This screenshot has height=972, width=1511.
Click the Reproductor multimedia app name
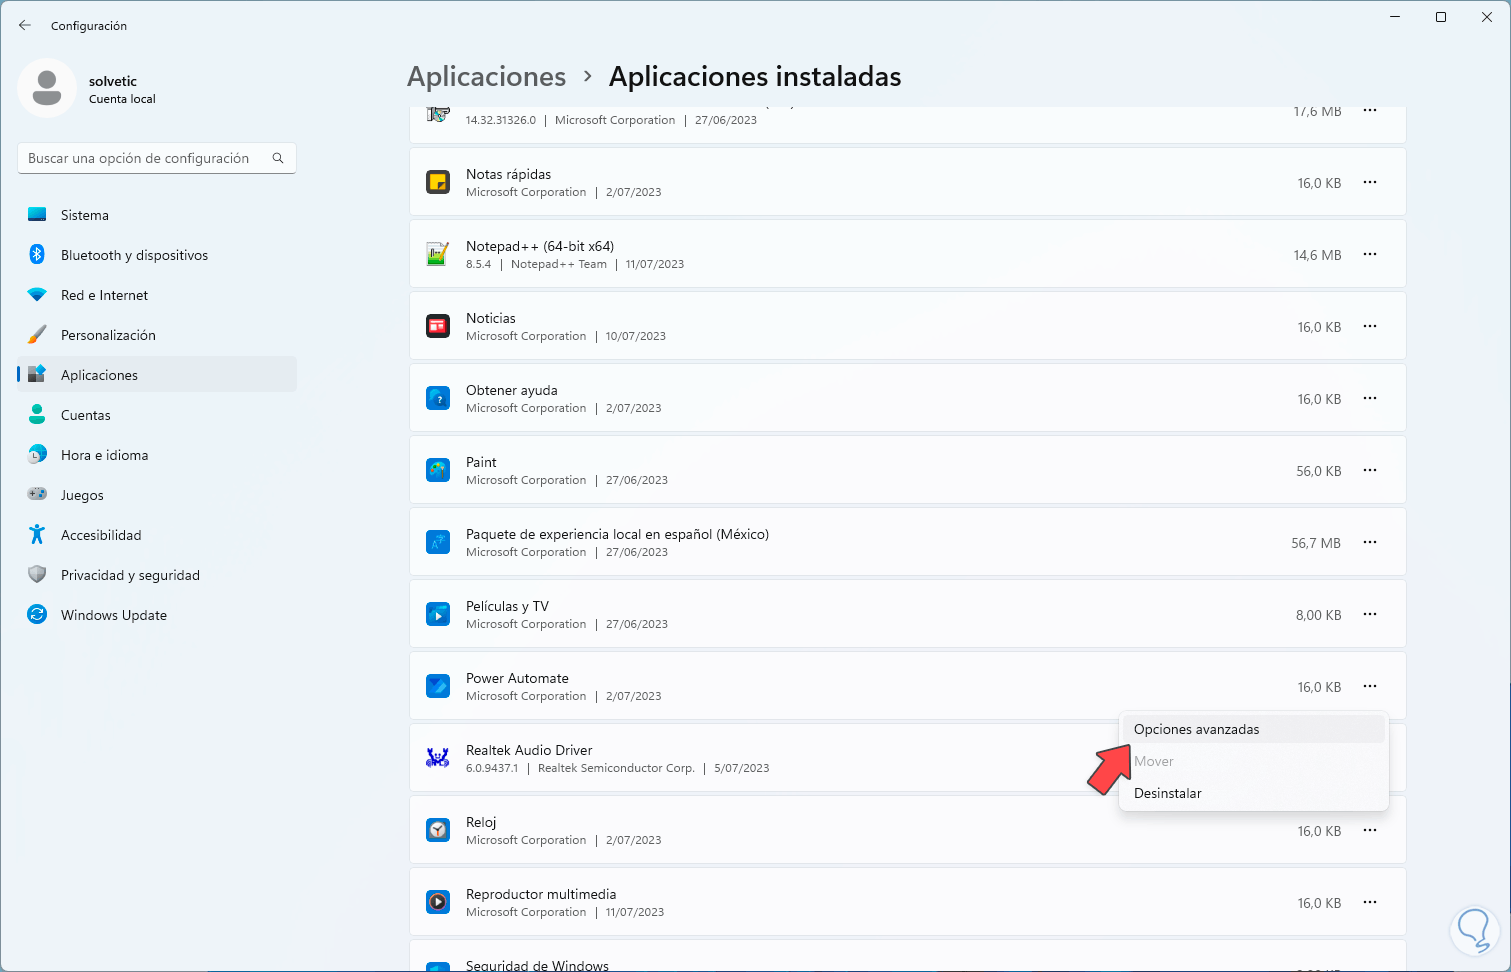click(x=541, y=894)
